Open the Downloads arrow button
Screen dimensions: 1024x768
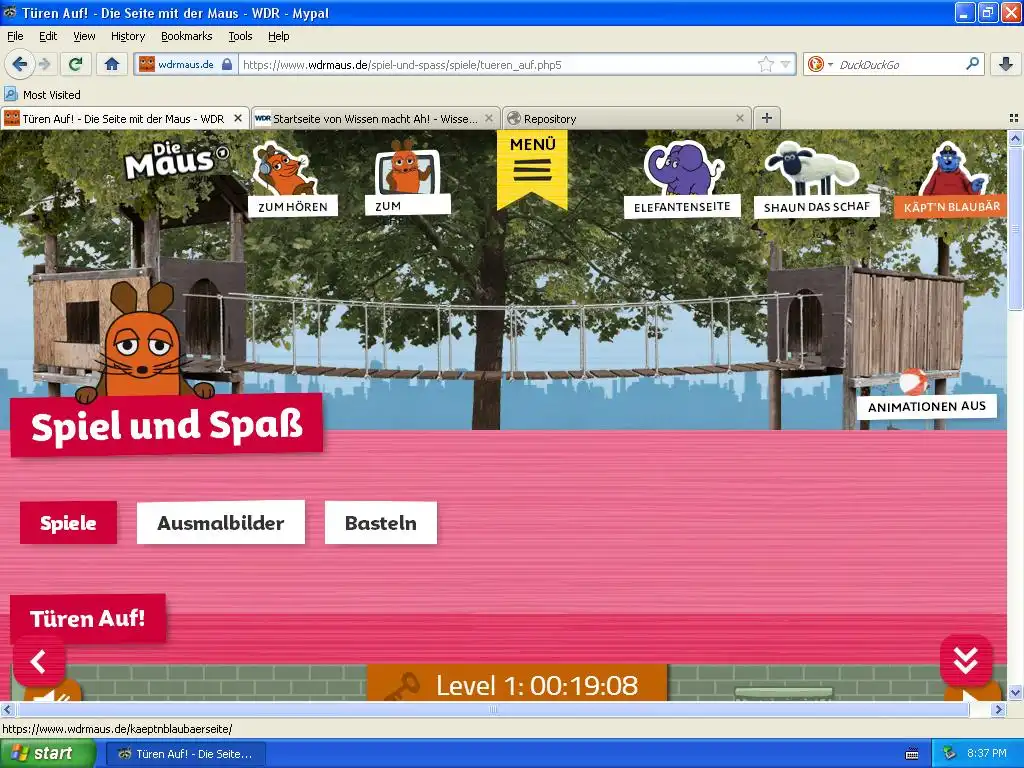[x=1006, y=64]
